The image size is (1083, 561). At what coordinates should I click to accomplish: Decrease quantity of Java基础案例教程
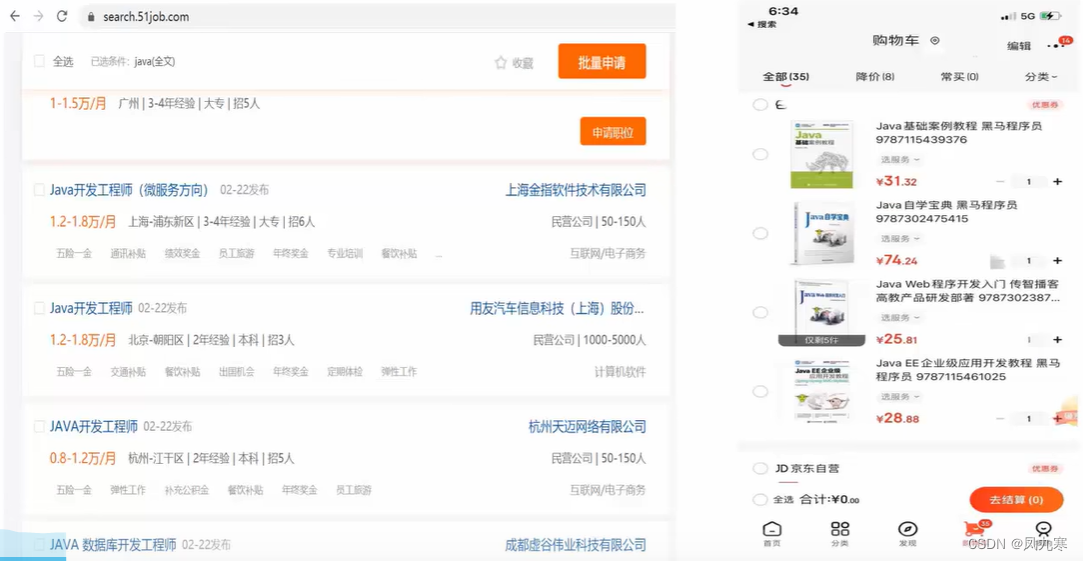tap(1000, 182)
